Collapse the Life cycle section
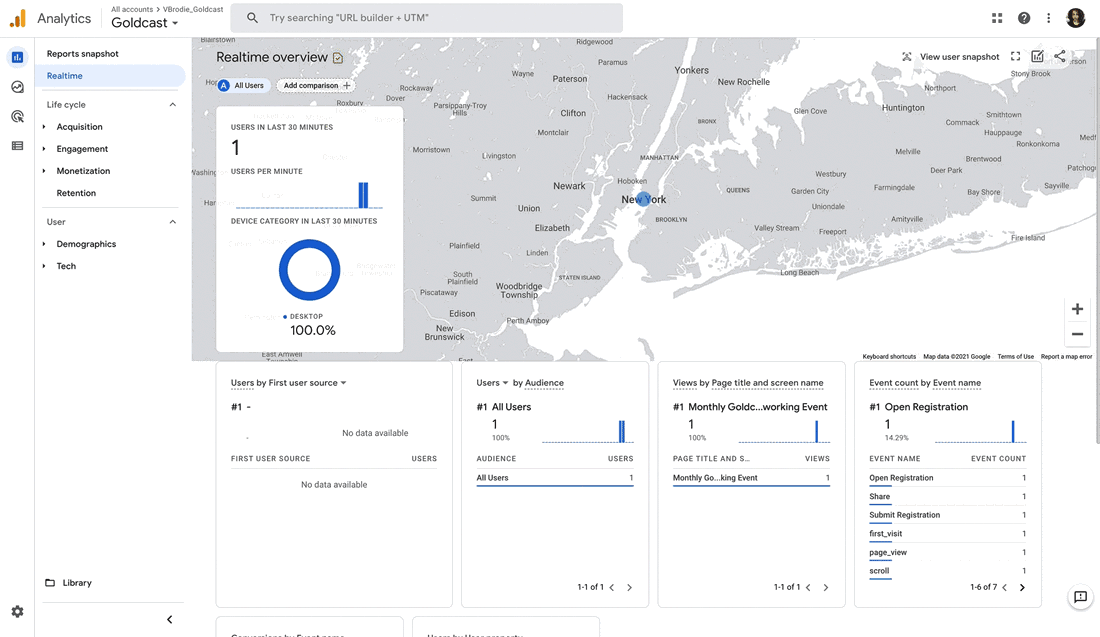 coord(173,105)
